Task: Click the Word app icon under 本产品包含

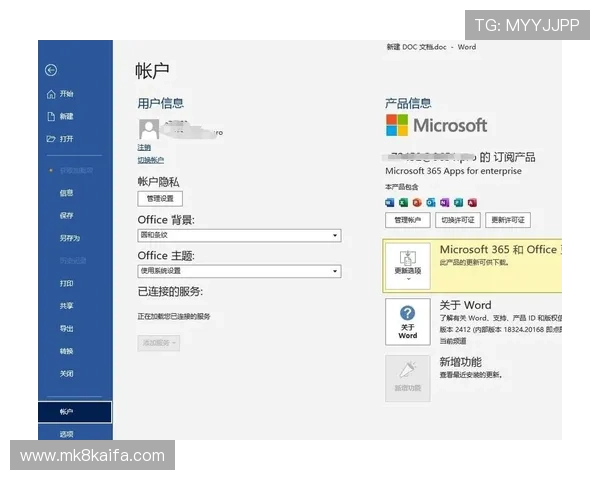Action: (390, 202)
